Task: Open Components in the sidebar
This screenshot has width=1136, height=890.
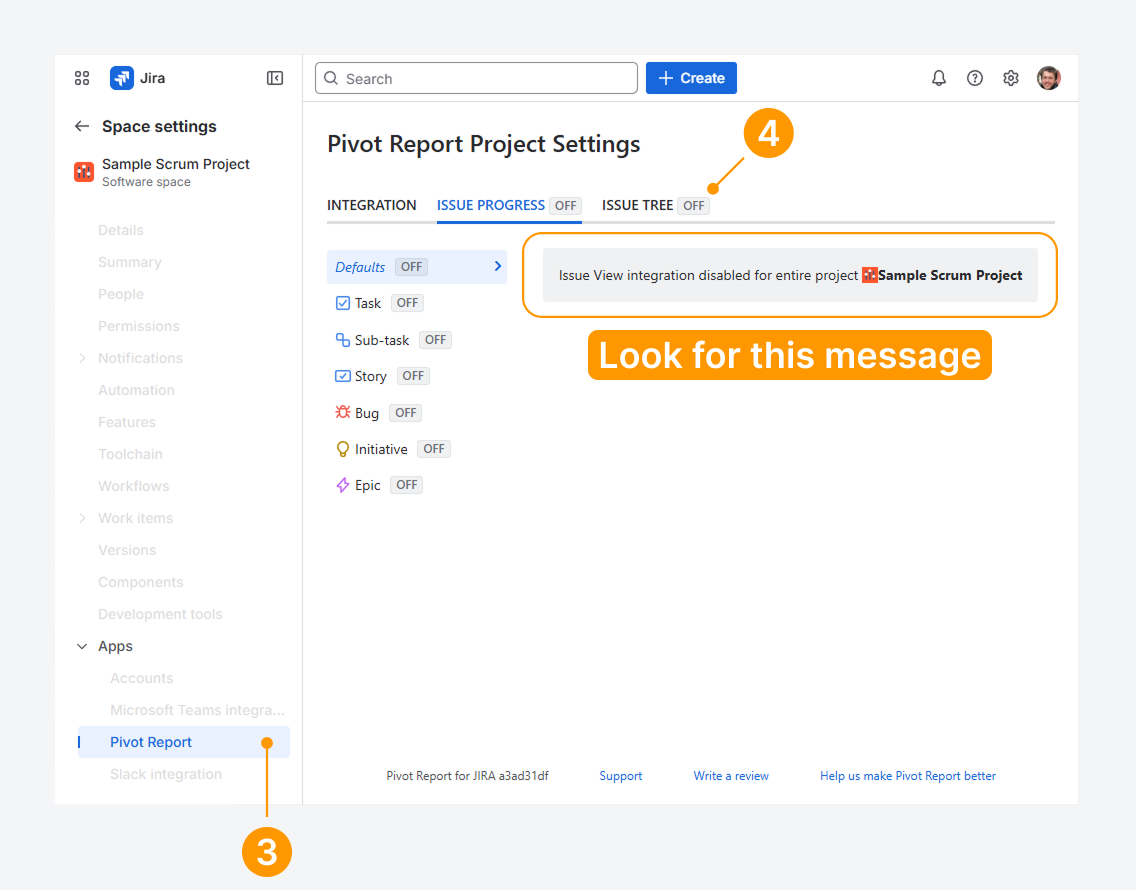Action: (141, 582)
